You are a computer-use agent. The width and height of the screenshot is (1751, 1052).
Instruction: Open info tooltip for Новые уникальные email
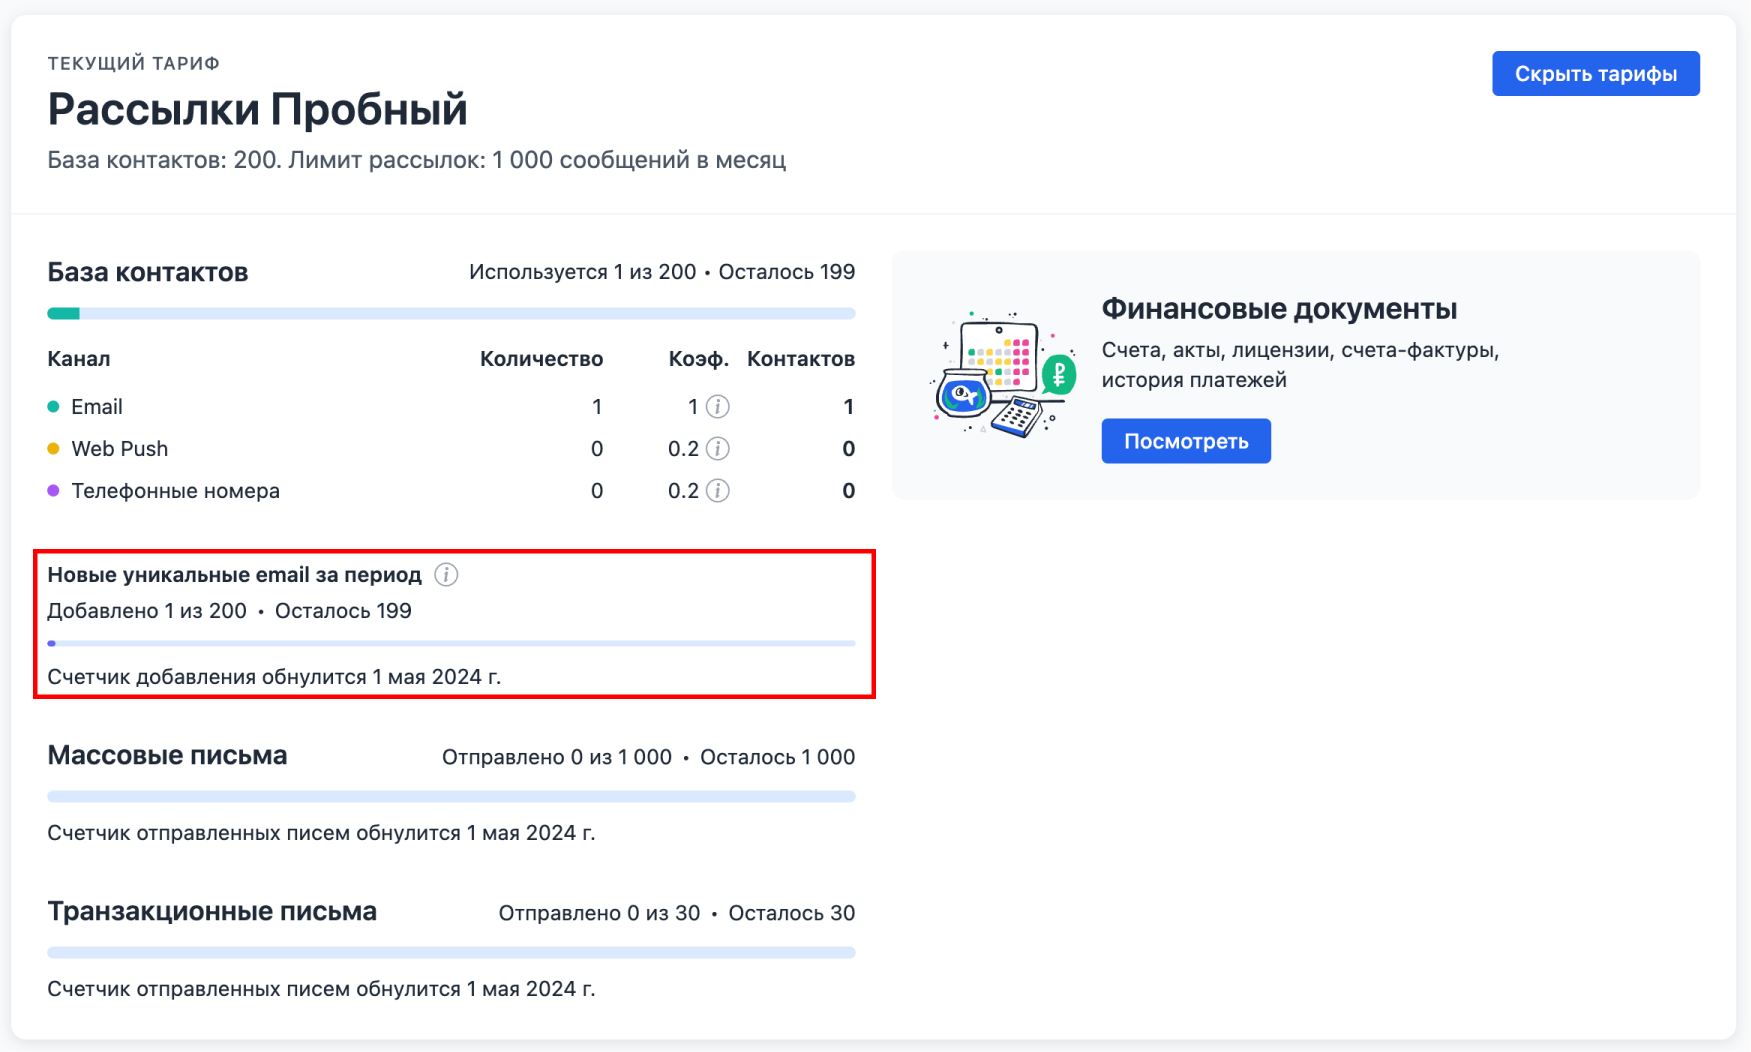446,575
